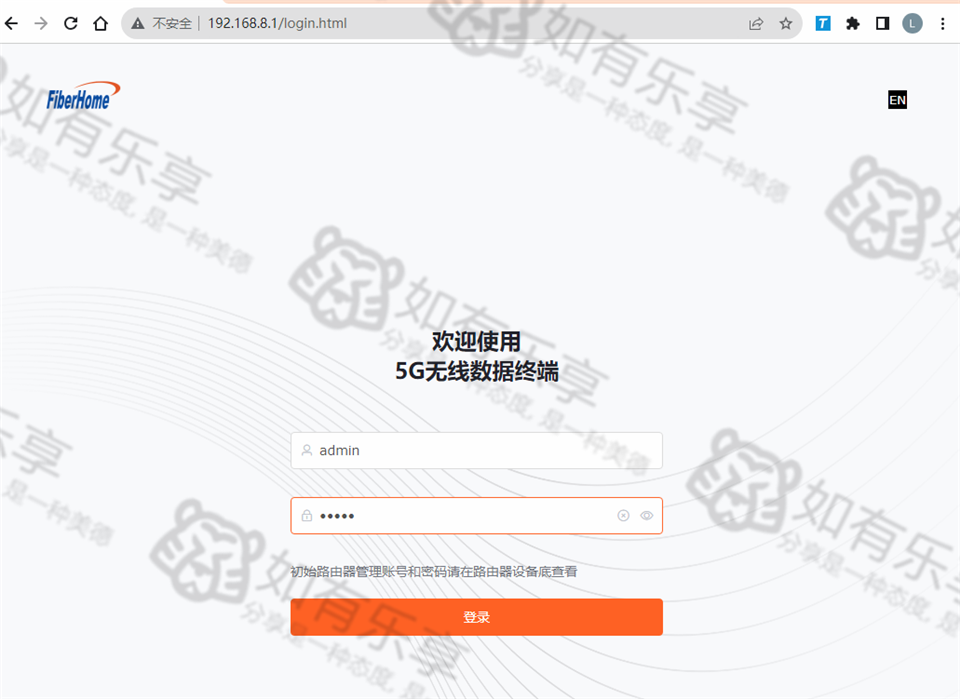Screen dimensions: 960x699
Task: Toggle the browser side panel
Action: (882, 23)
